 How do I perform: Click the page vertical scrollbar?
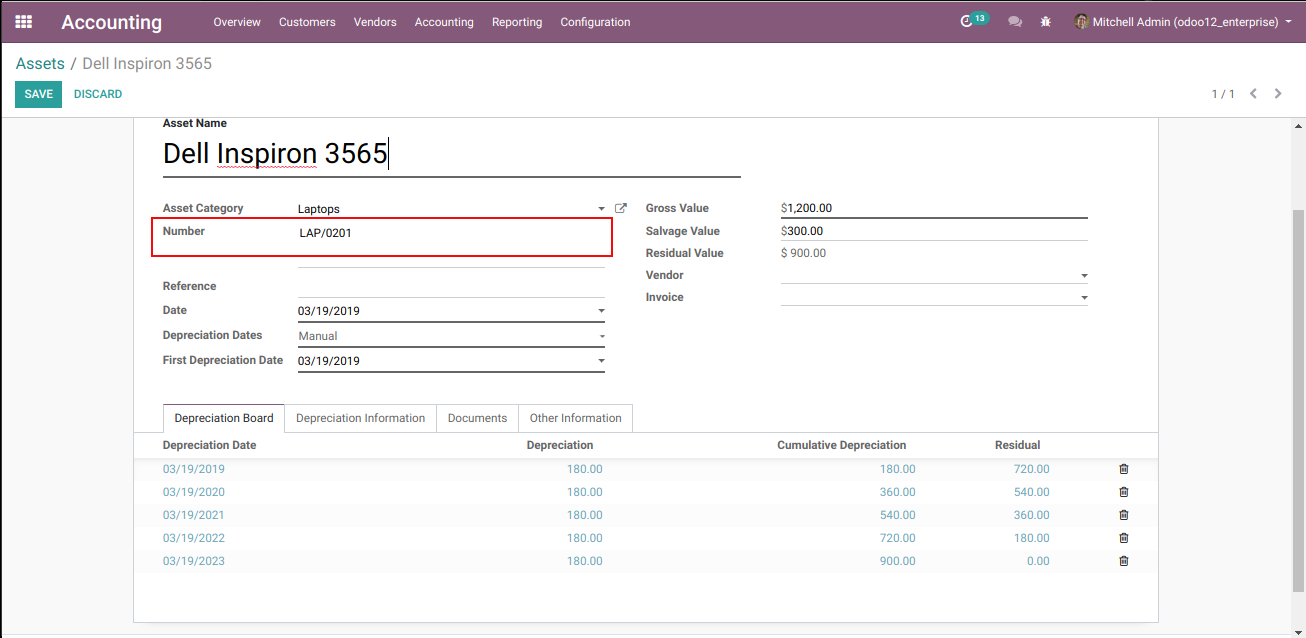[1299, 400]
